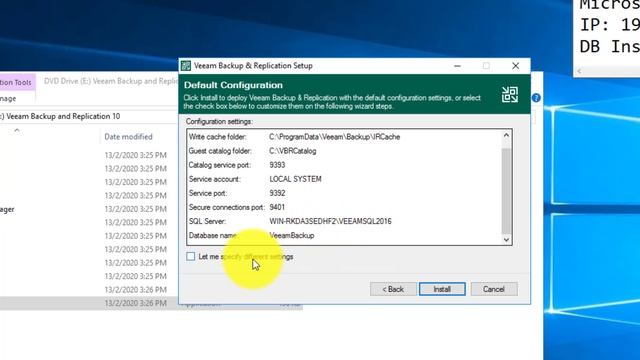Select the IRCache write cache folder path
The image size is (640, 360).
point(335,137)
